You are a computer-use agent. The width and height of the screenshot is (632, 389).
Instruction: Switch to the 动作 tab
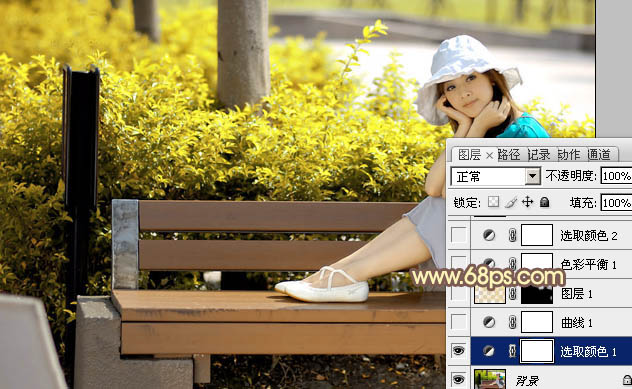[569, 155]
